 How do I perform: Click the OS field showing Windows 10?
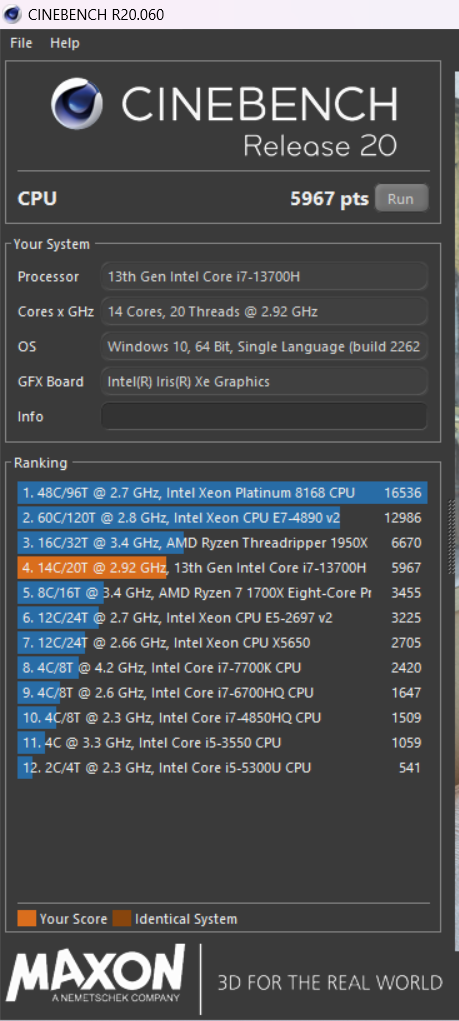pos(264,346)
